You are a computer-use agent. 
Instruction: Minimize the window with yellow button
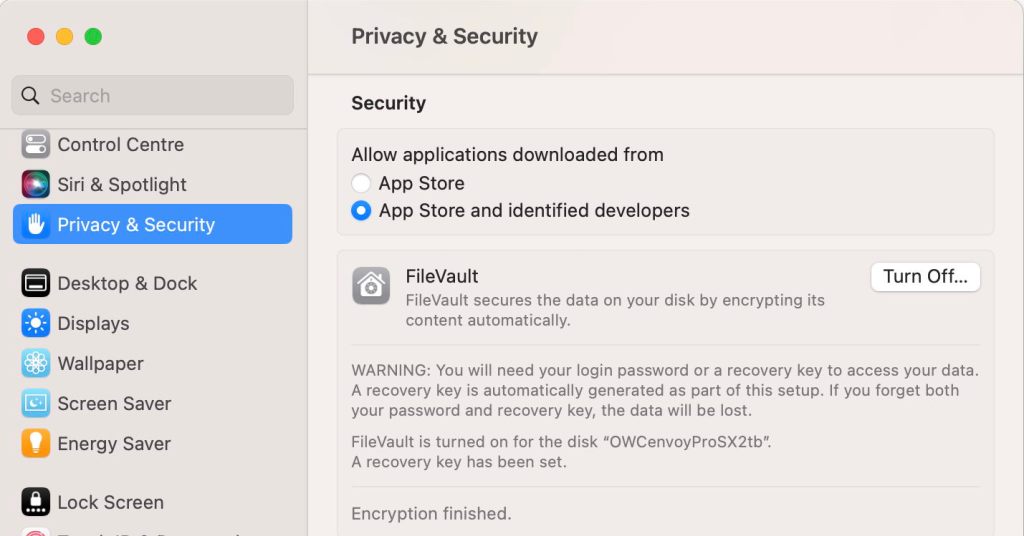[64, 37]
